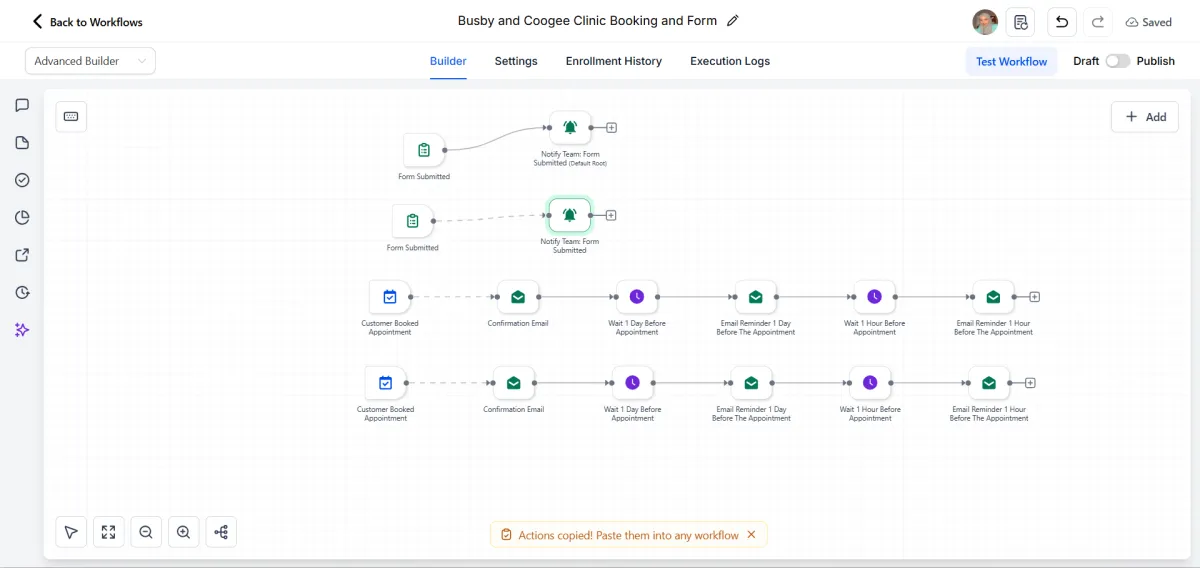1200x568 pixels.
Task: Open the AI sparkle sidebar icon
Action: pyautogui.click(x=22, y=330)
